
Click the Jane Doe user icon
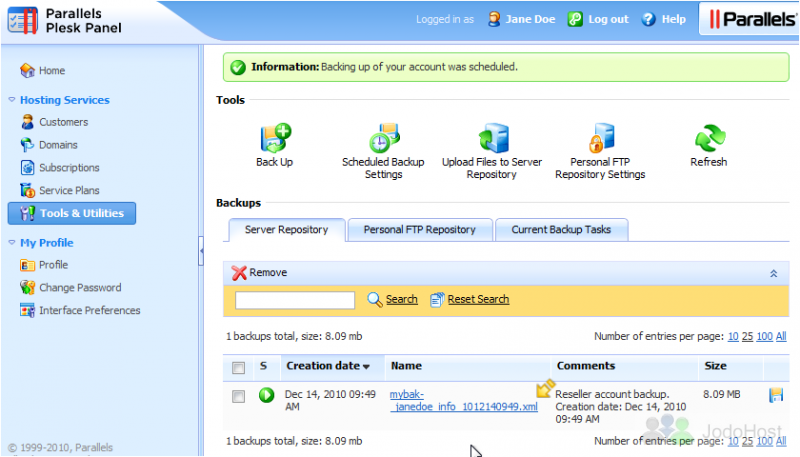click(494, 19)
